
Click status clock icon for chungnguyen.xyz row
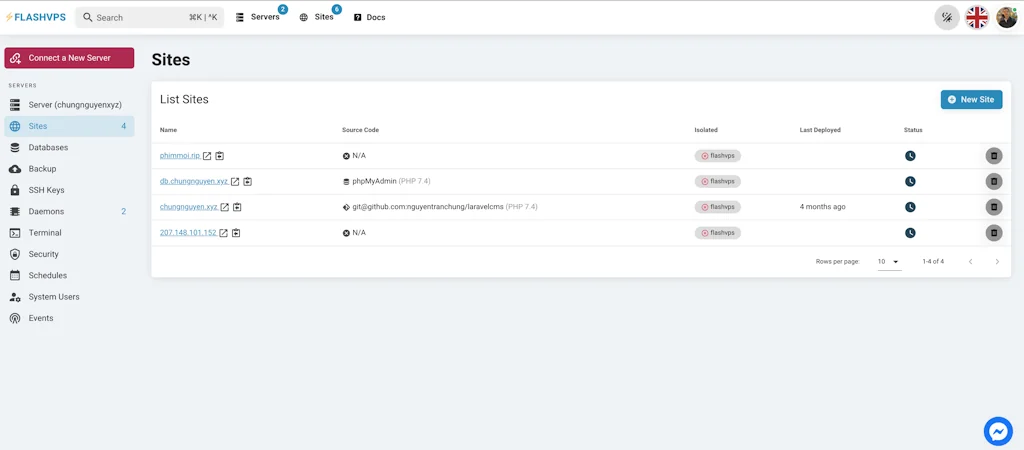910,207
